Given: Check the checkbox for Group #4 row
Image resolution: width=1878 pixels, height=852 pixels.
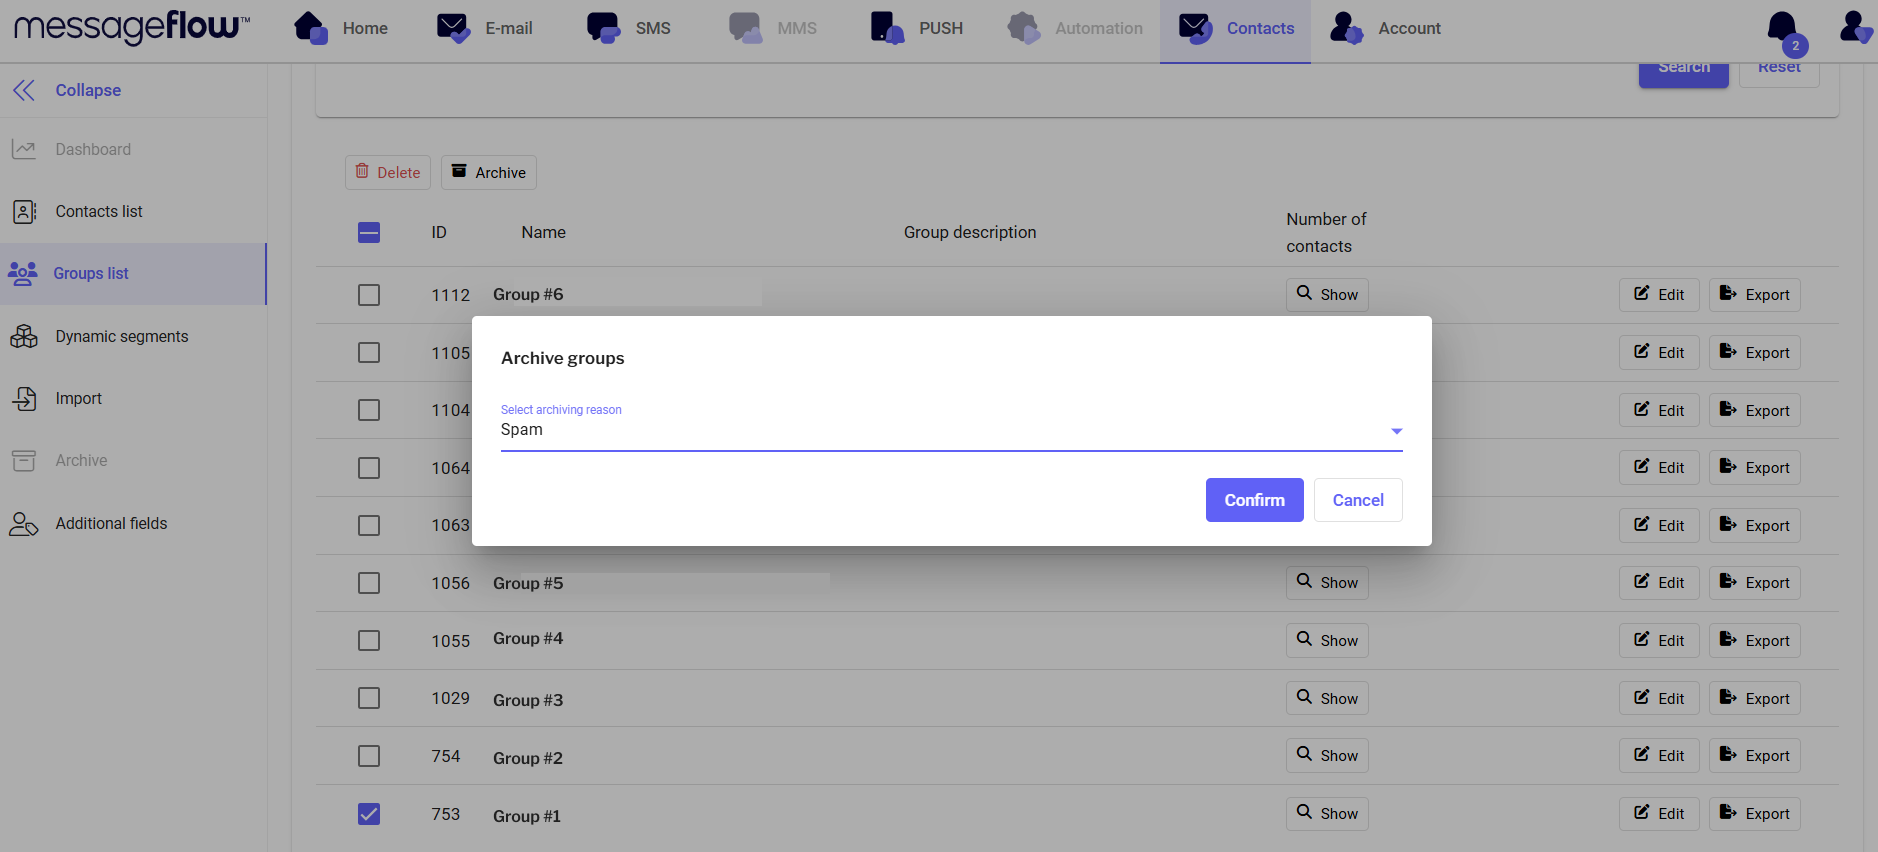Looking at the screenshot, I should tap(369, 641).
